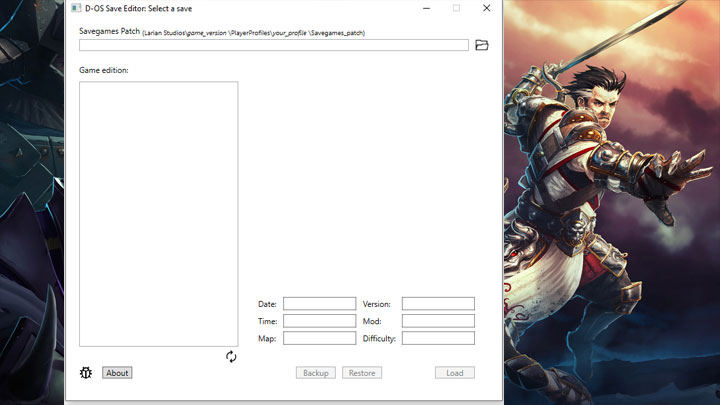Click the 'Game edition:' label

pos(104,70)
